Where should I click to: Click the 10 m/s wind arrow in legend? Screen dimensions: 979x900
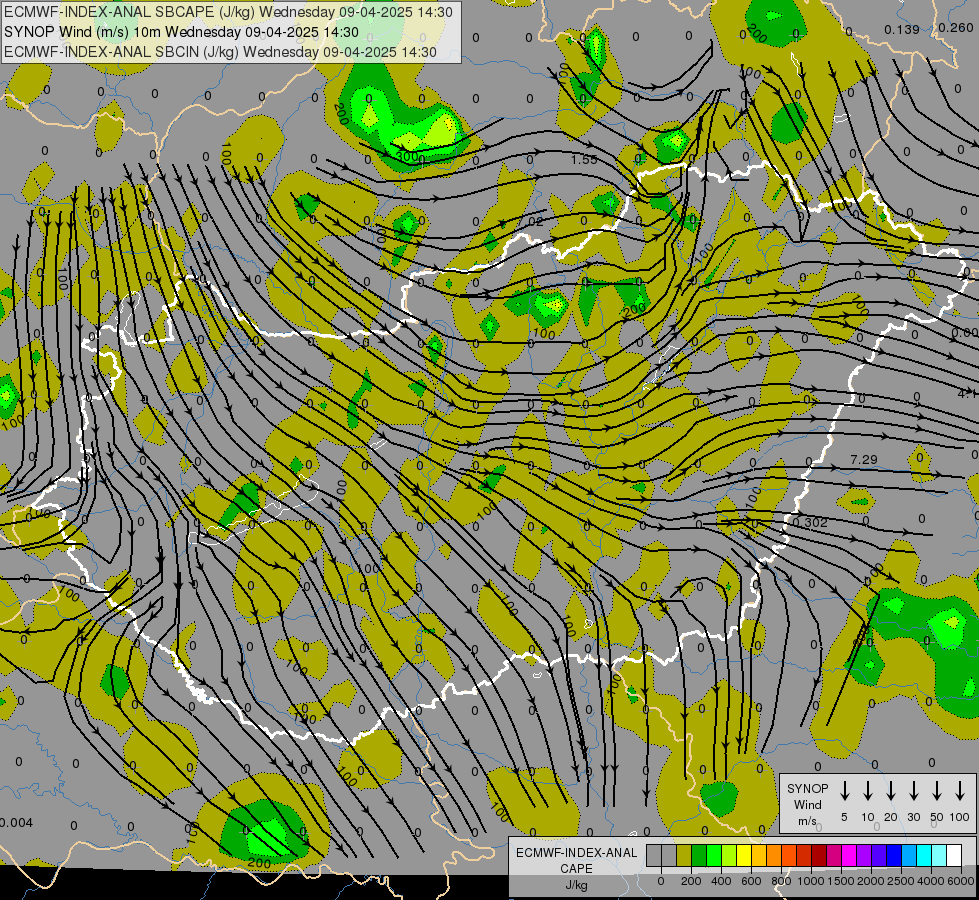(868, 790)
